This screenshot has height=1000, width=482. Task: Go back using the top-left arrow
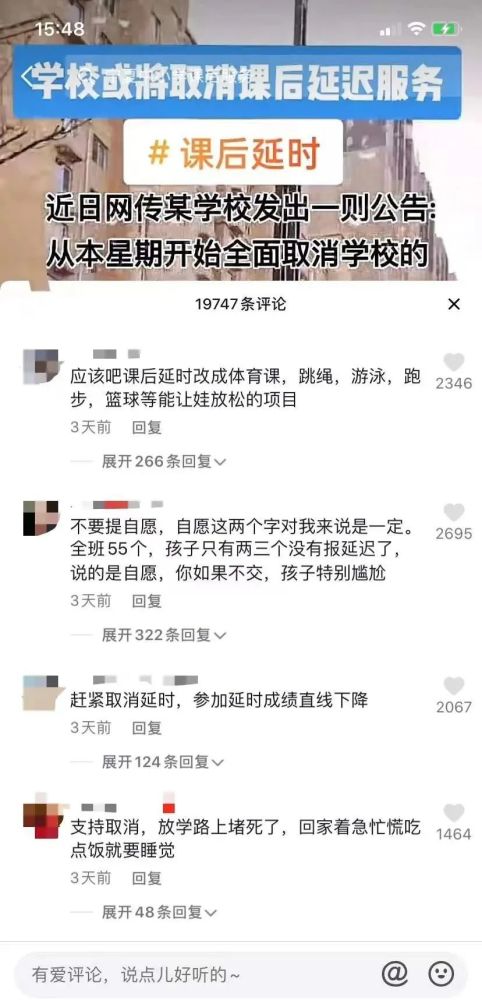(x=28, y=76)
